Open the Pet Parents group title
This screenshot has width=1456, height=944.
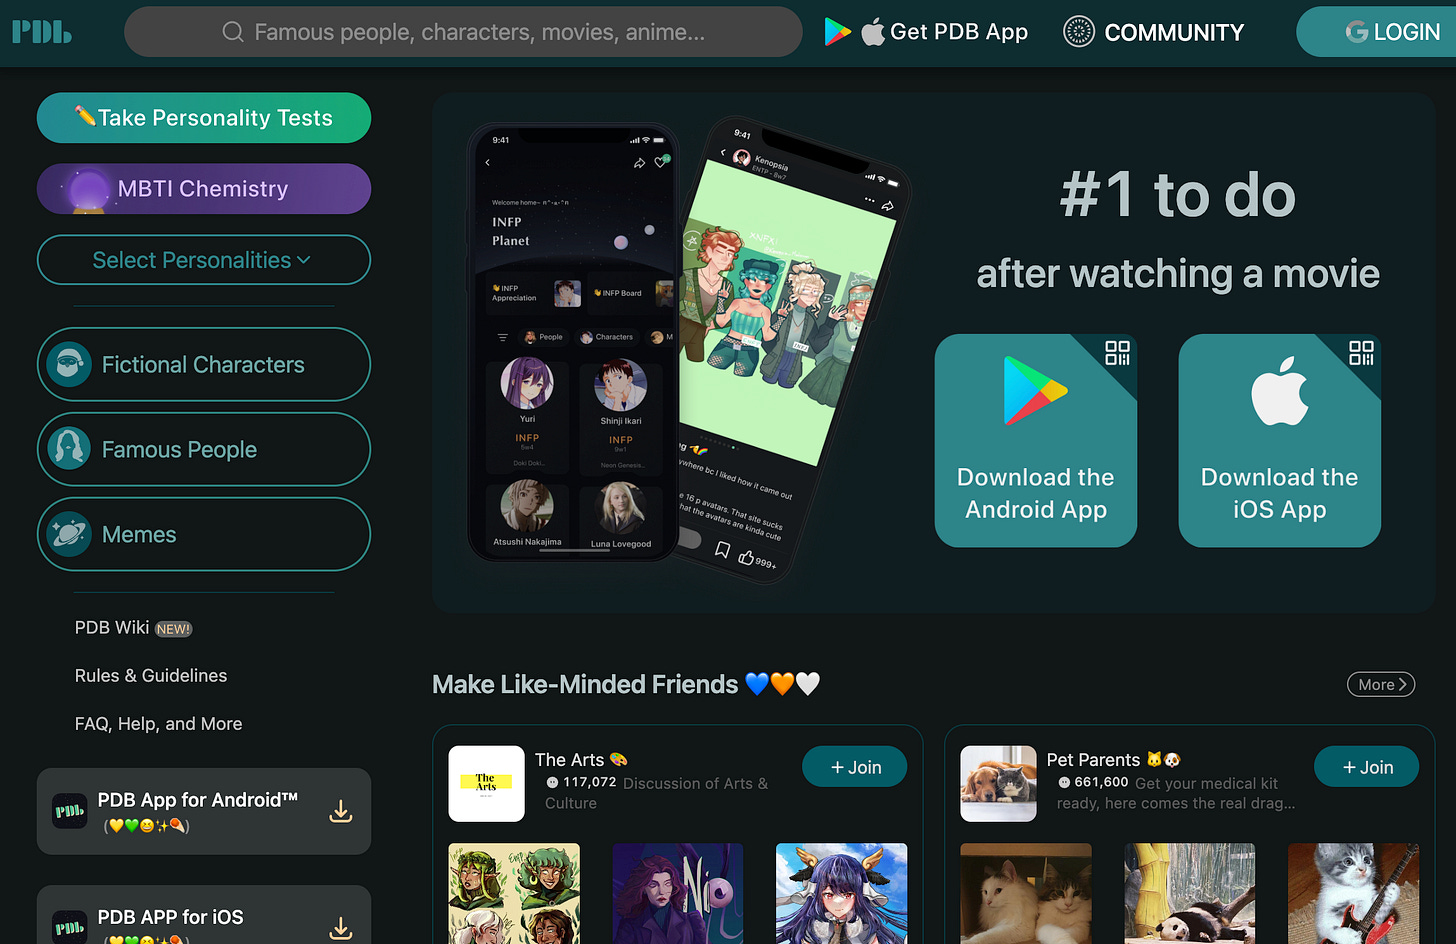pyautogui.click(x=1113, y=760)
